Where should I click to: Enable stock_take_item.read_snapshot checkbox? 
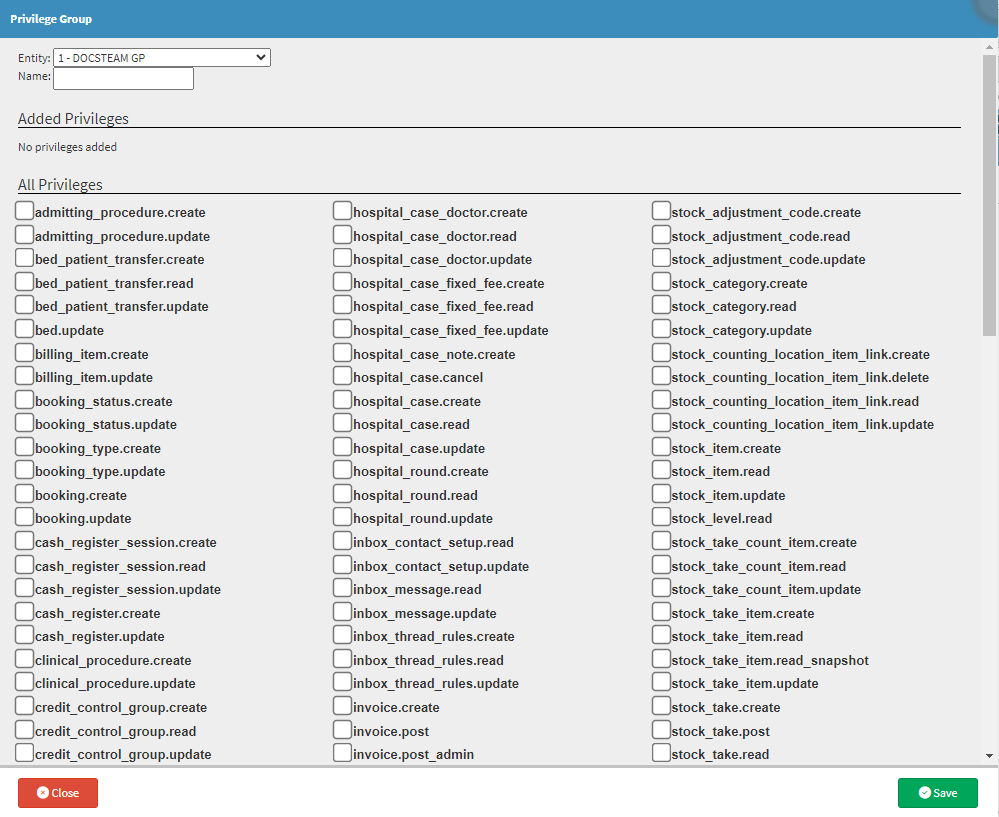point(661,659)
